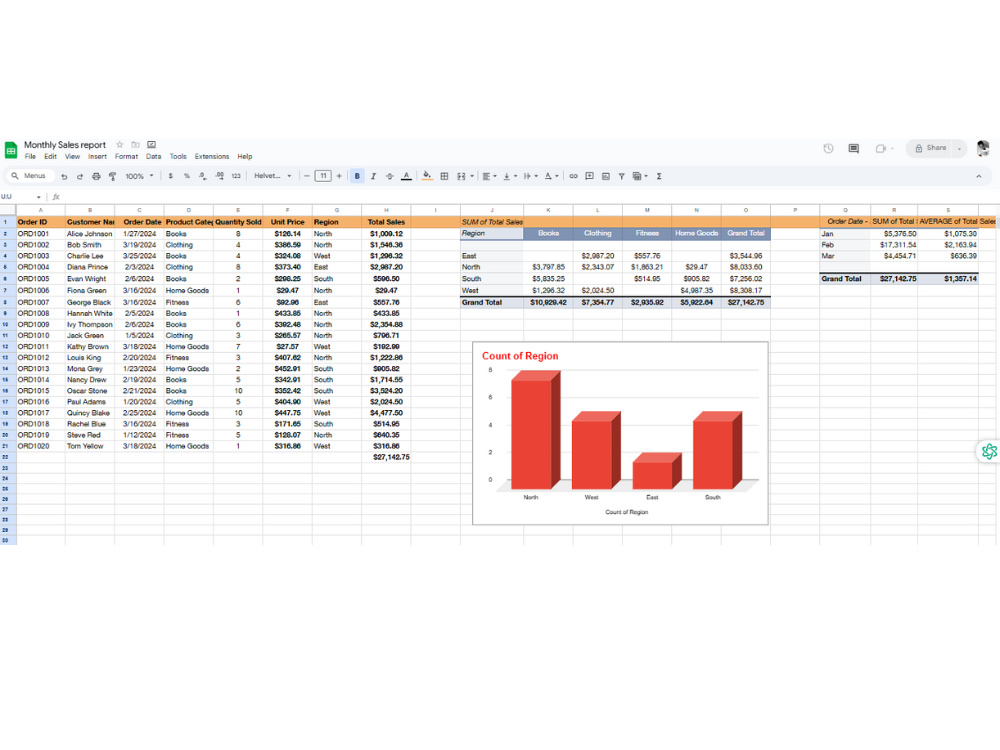
Task: Open the Data menu
Action: coord(154,156)
